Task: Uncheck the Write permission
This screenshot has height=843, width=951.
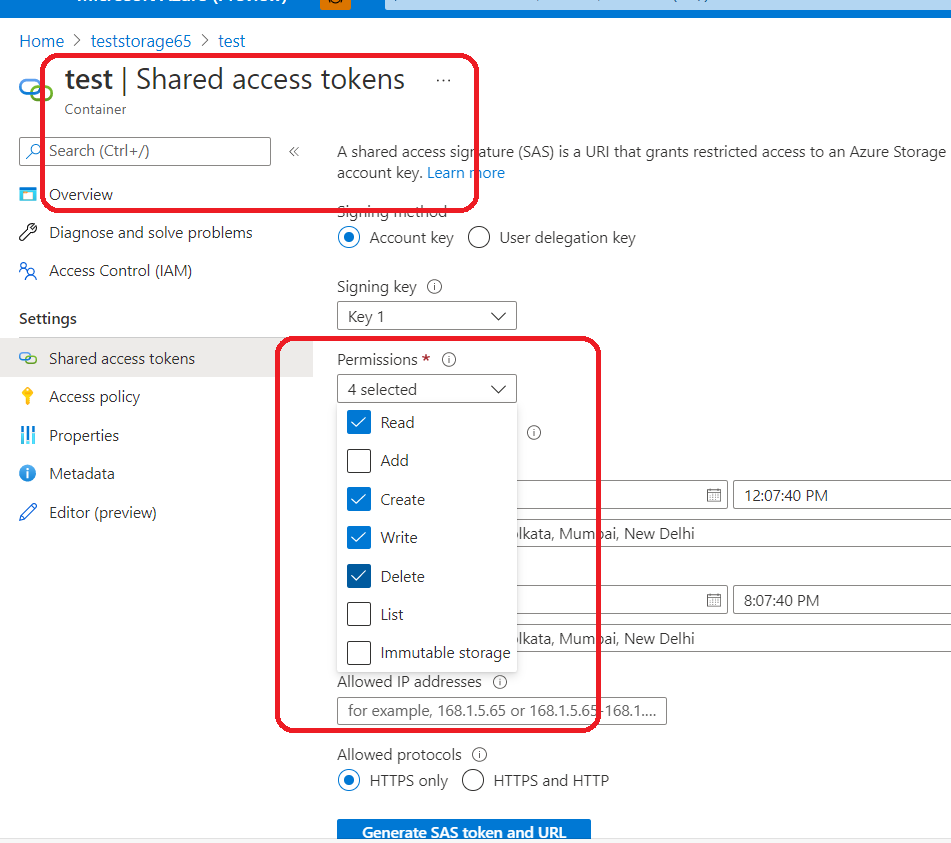Action: pos(359,537)
